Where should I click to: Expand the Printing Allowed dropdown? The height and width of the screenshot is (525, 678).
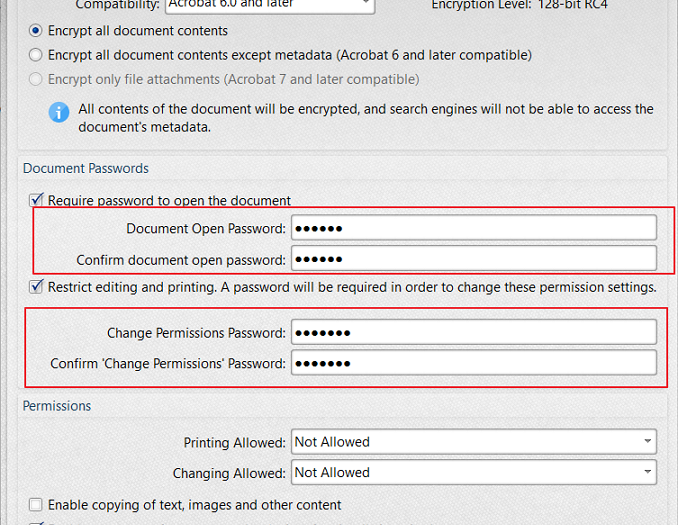pyautogui.click(x=473, y=442)
